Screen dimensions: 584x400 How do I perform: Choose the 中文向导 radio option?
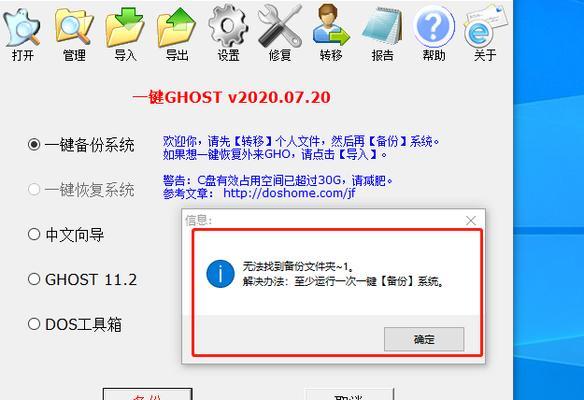click(x=34, y=234)
